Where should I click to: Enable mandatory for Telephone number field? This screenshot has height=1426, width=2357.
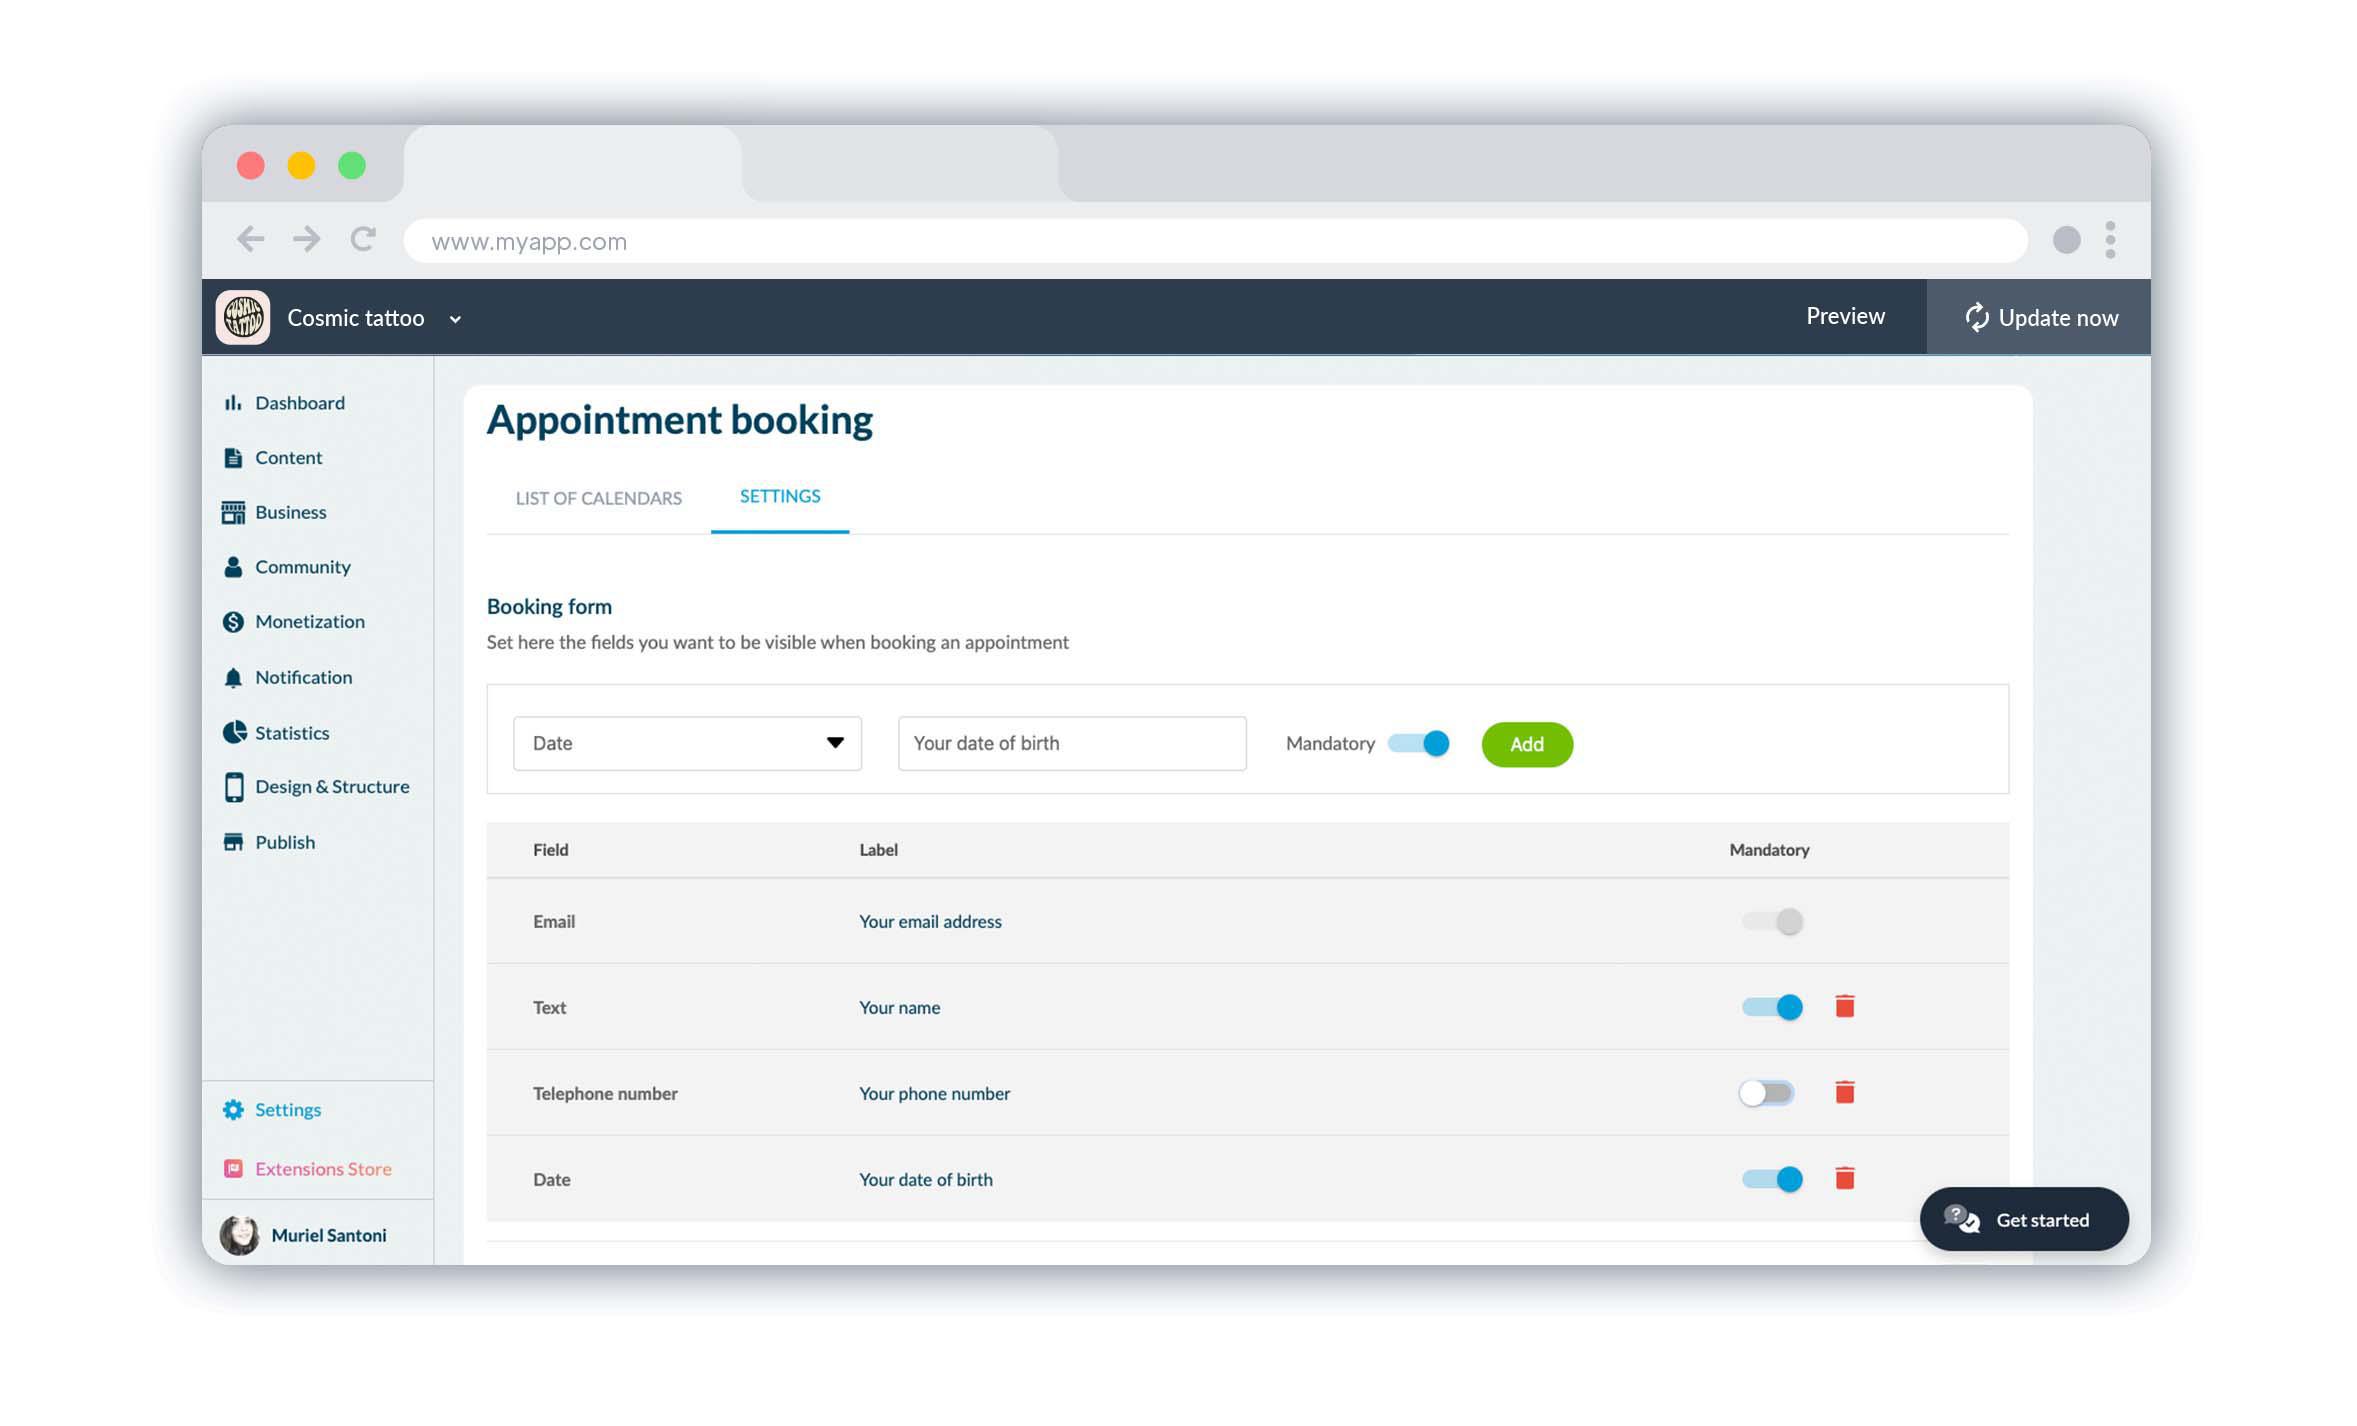(x=1766, y=1093)
